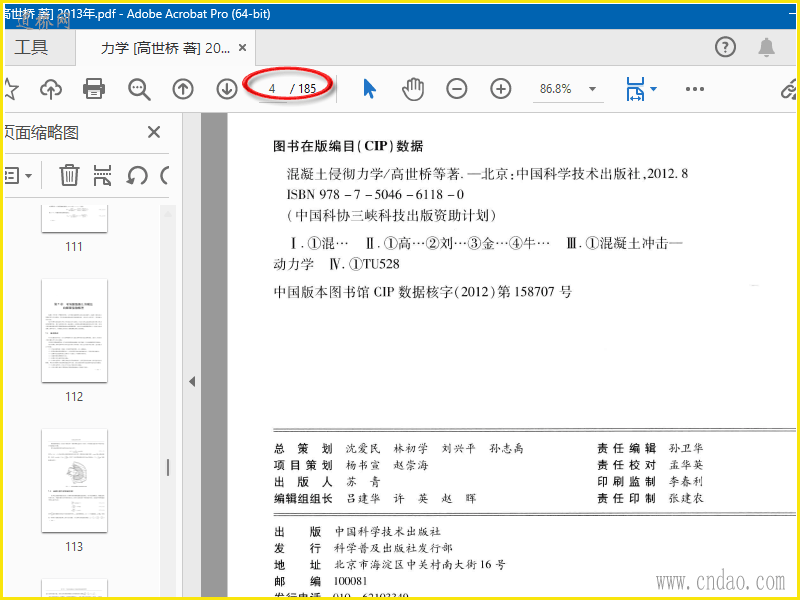Open the 工具 tab

pyautogui.click(x=32, y=47)
